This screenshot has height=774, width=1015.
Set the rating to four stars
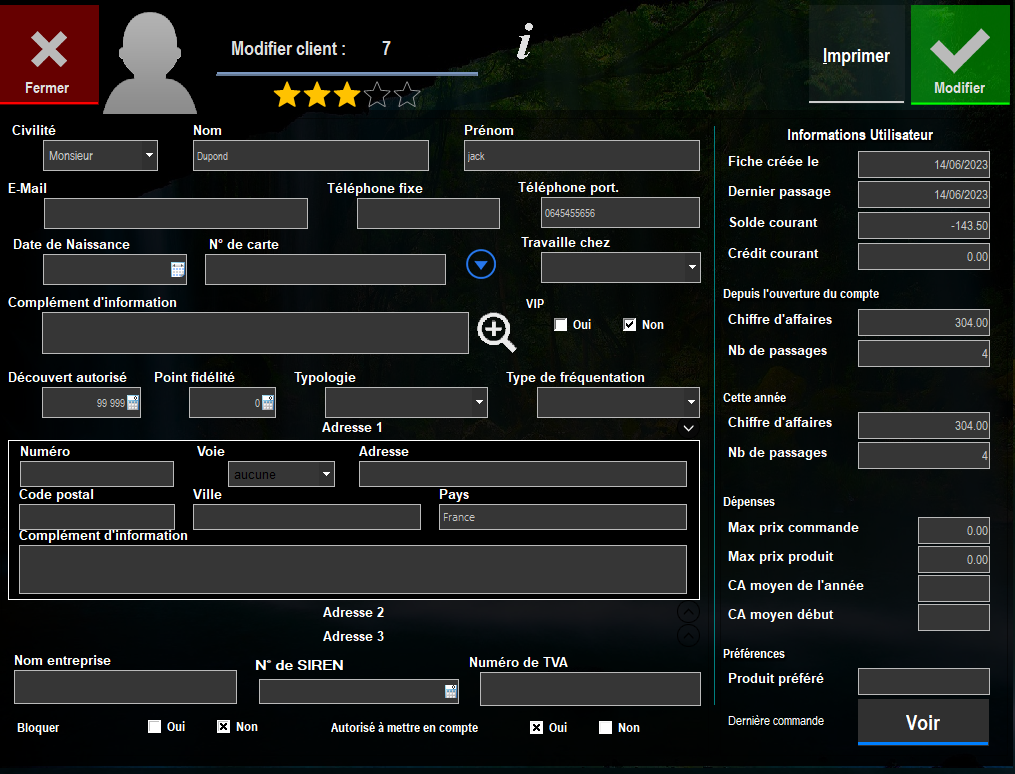pos(377,95)
